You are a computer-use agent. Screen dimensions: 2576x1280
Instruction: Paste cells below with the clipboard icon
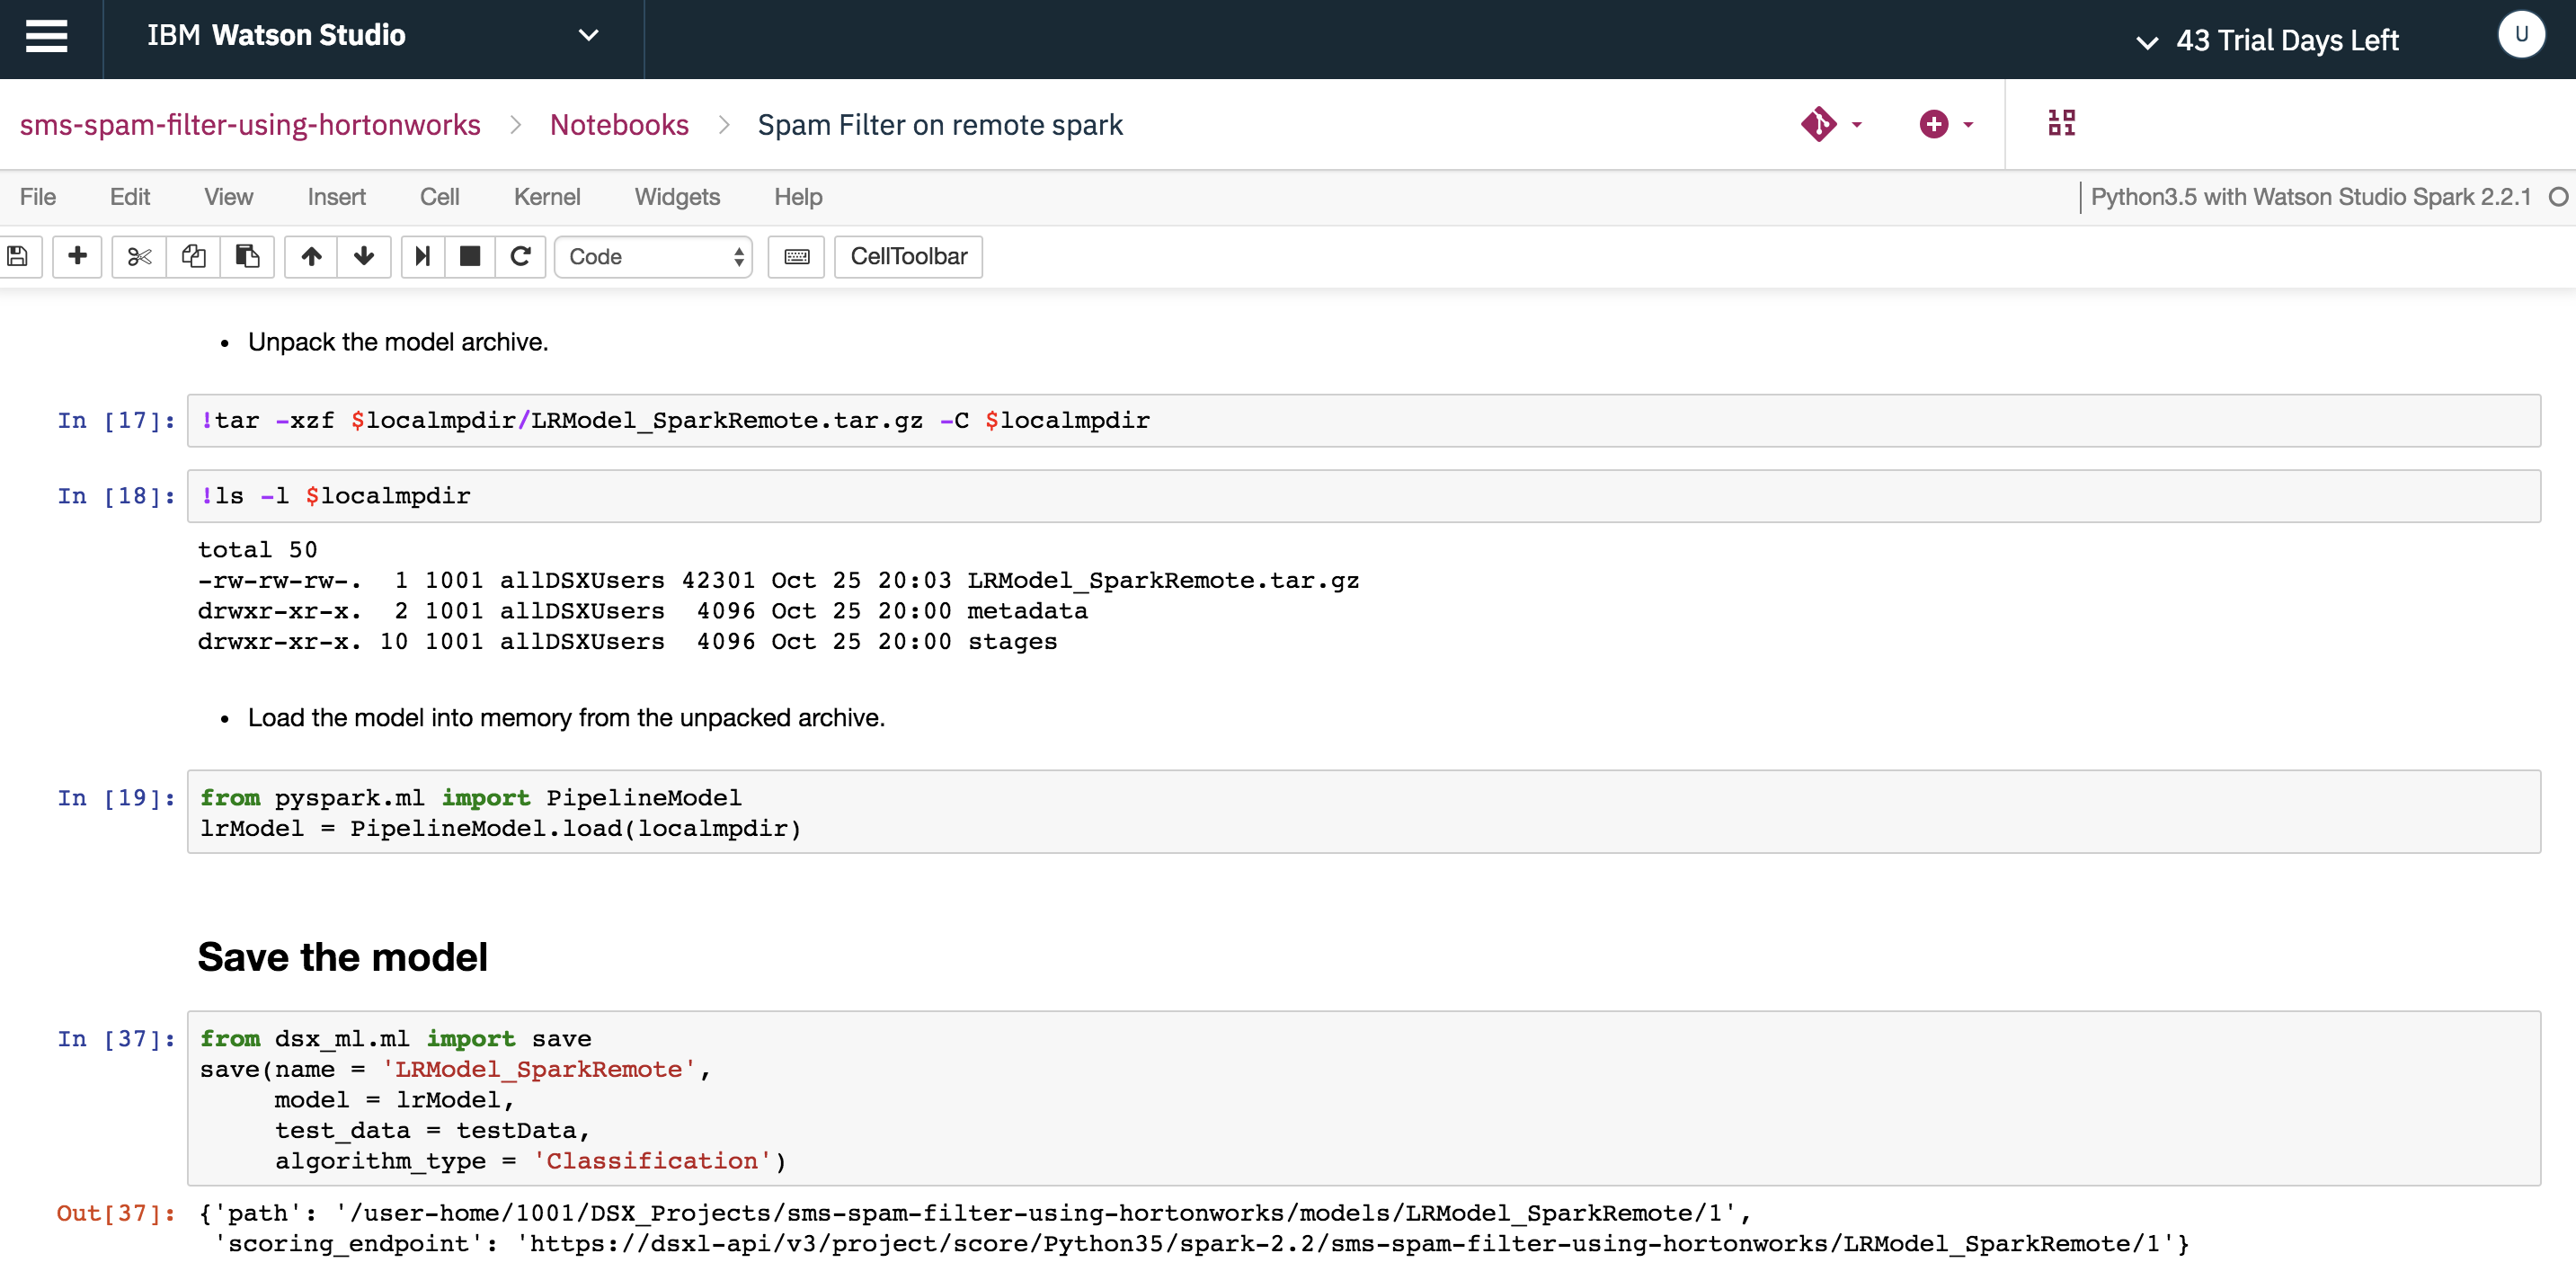[247, 257]
